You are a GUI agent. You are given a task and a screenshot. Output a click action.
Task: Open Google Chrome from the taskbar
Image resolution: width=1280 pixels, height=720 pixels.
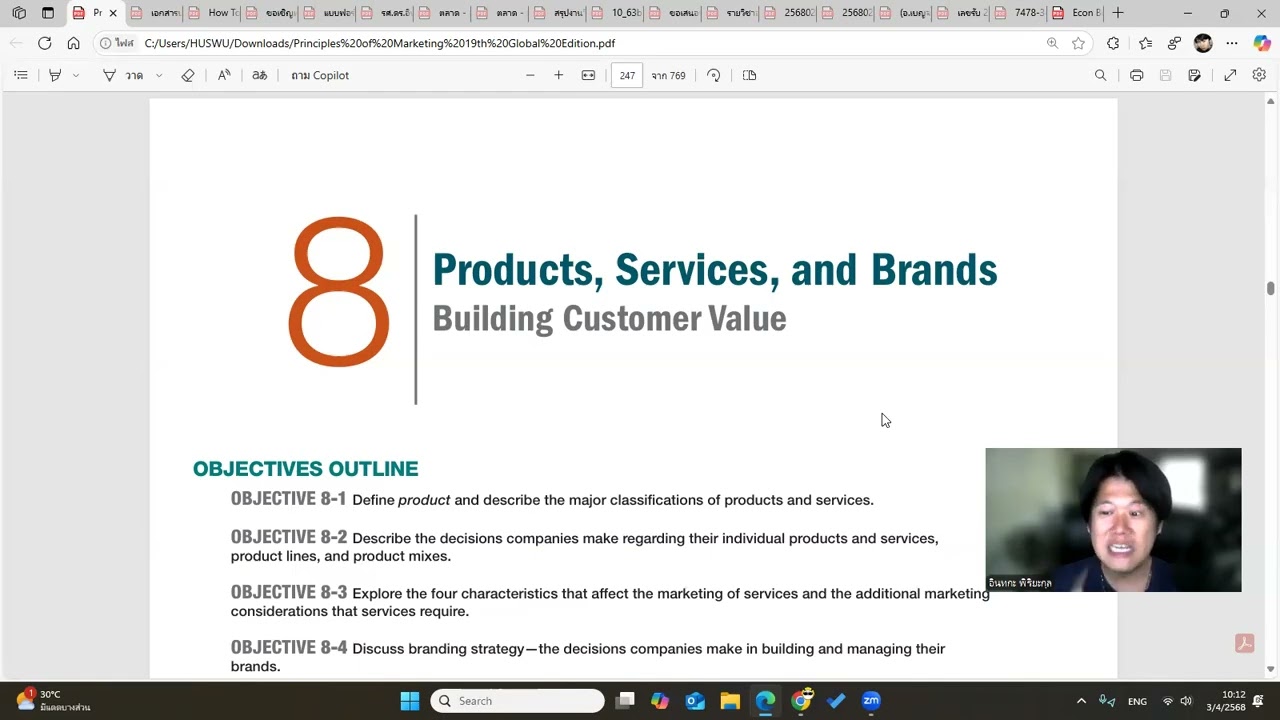click(x=801, y=701)
